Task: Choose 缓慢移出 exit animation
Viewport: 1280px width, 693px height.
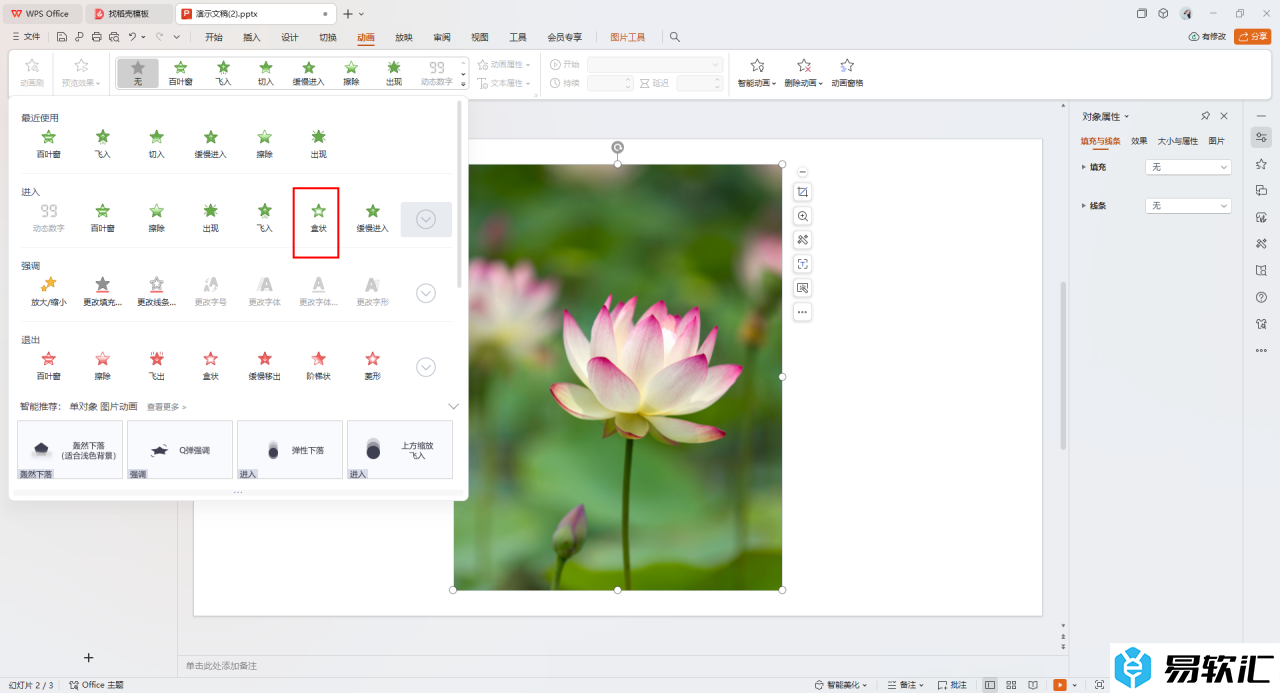Action: (264, 366)
